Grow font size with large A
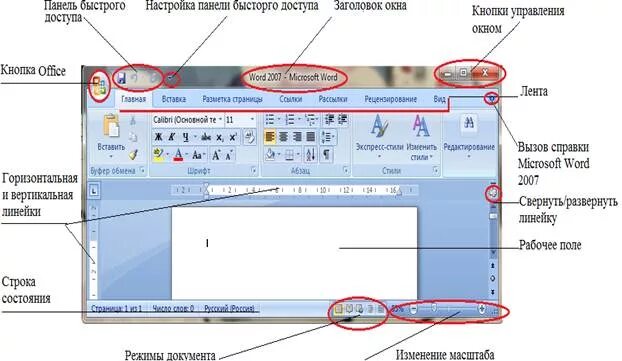 pos(216,155)
